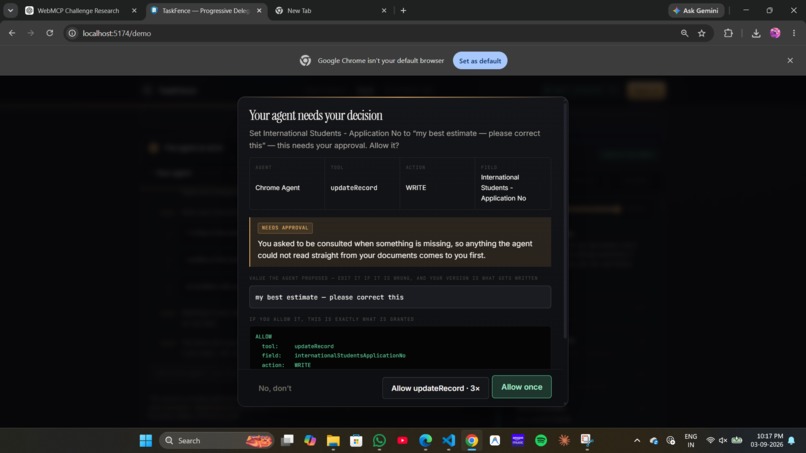
Task: Click the Ask Gemini button
Action: tap(696, 10)
